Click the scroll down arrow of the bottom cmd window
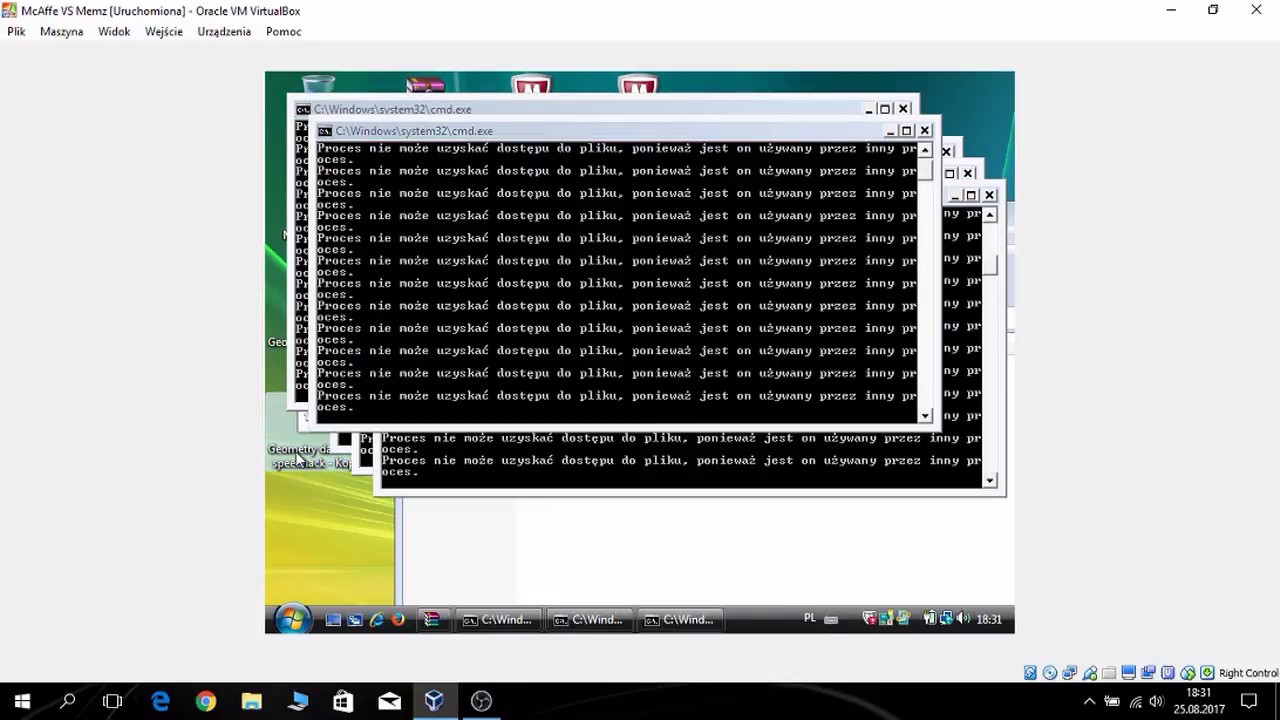Screen dimensions: 1280x720 pos(990,481)
